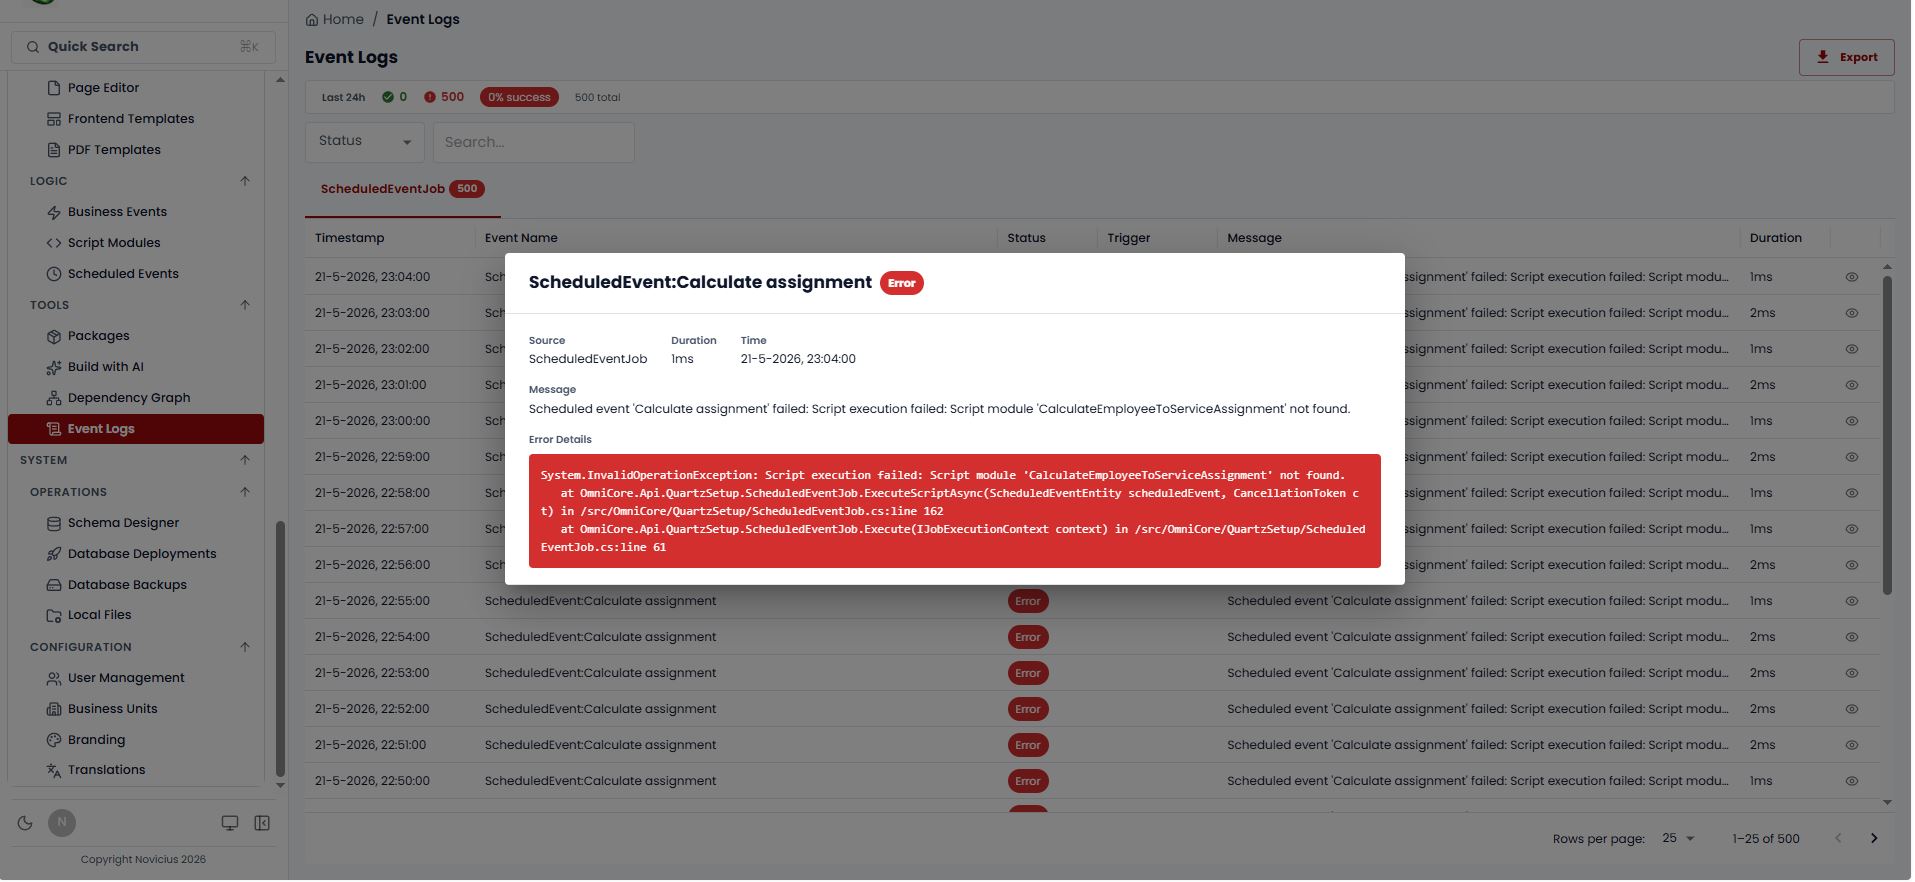Image resolution: width=1915 pixels, height=882 pixels.
Task: Go to next page of logs
Action: coord(1874,839)
